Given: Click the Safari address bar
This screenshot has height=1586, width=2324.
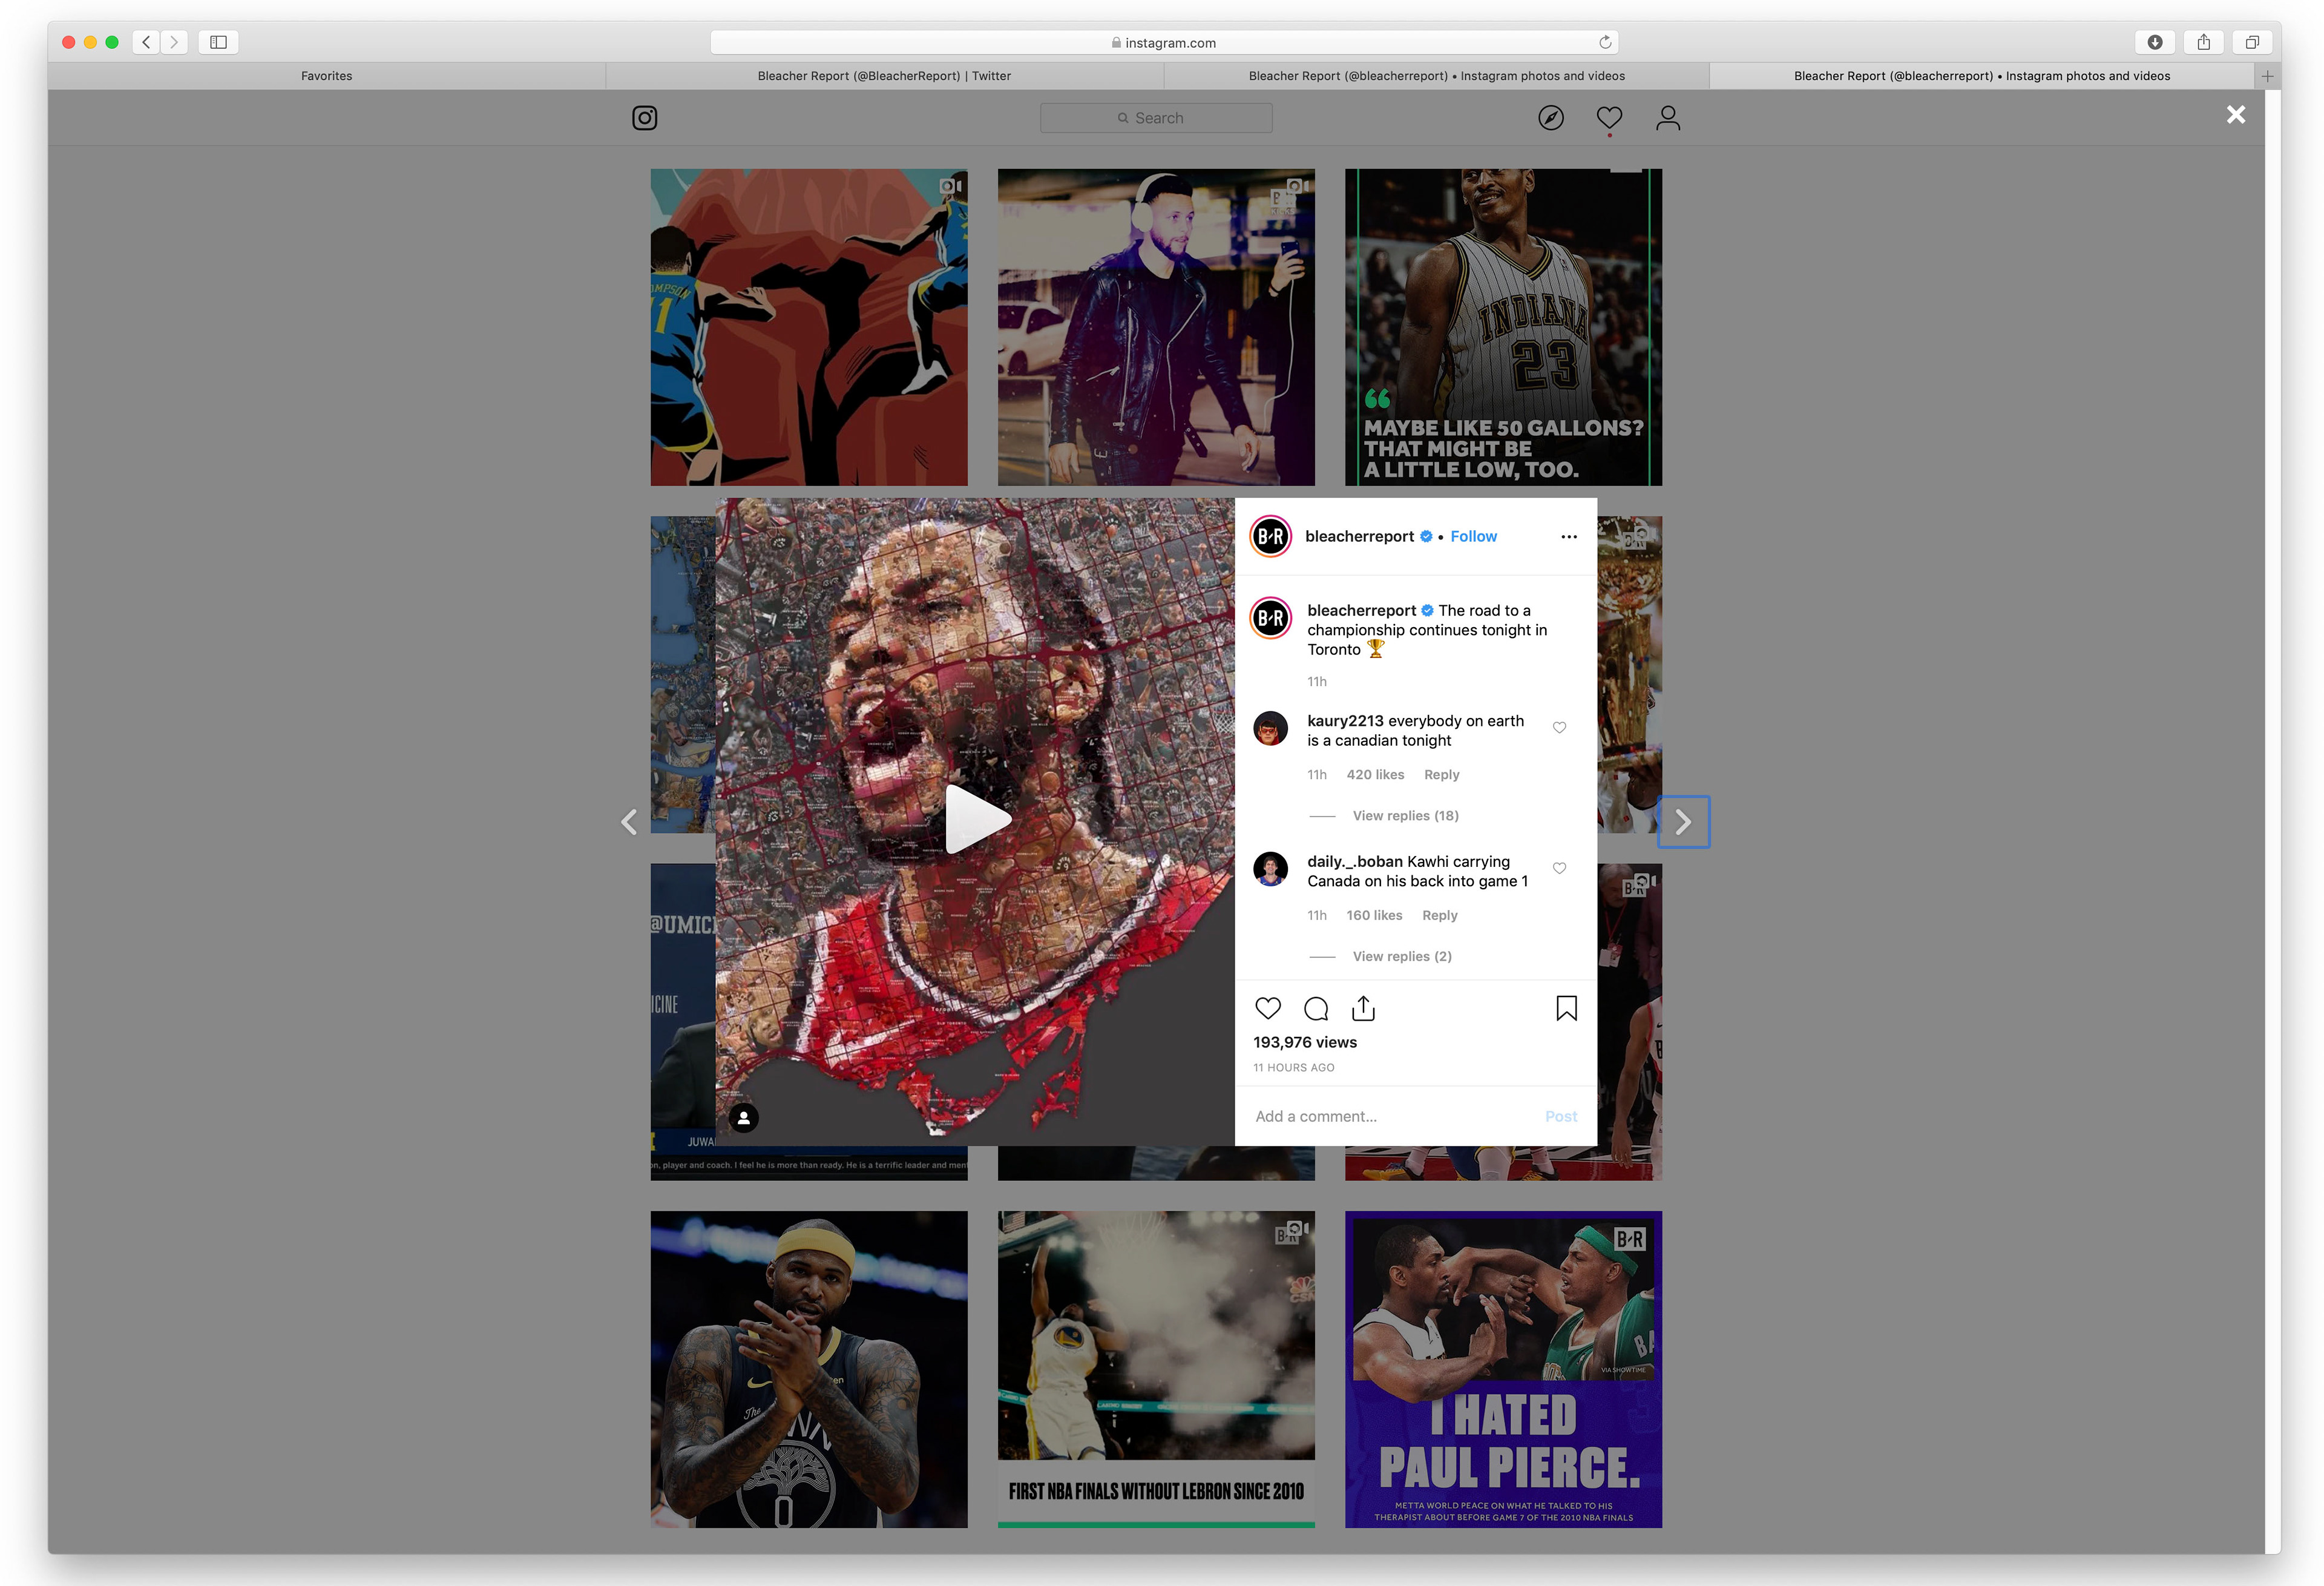Looking at the screenshot, I should coord(1164,42).
